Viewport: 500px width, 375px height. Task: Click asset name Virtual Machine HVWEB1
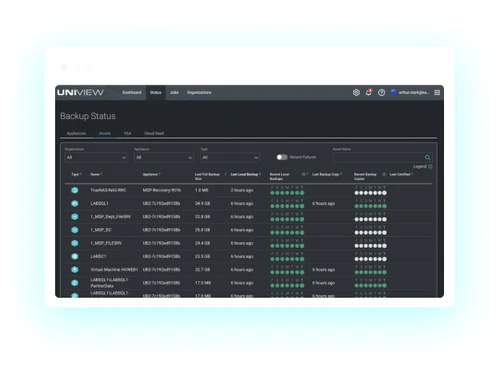(x=114, y=269)
